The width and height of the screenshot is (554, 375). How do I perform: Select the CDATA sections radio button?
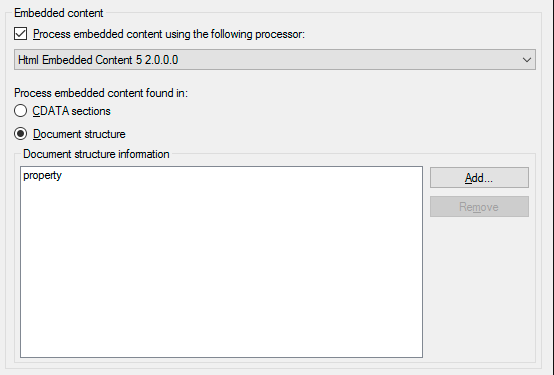20,111
